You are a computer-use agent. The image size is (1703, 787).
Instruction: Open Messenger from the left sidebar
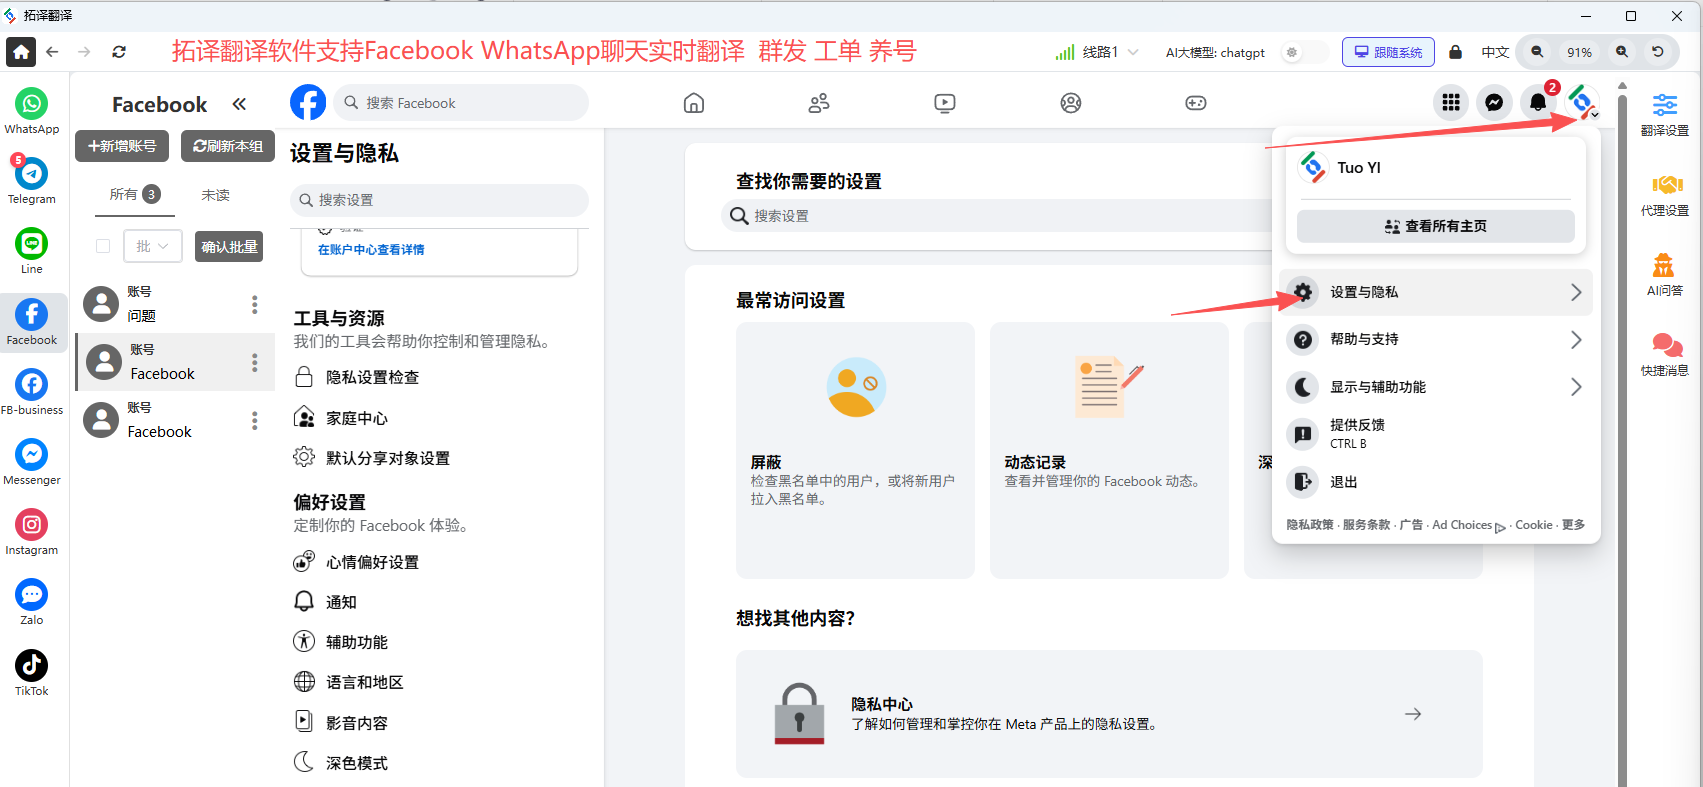click(31, 461)
